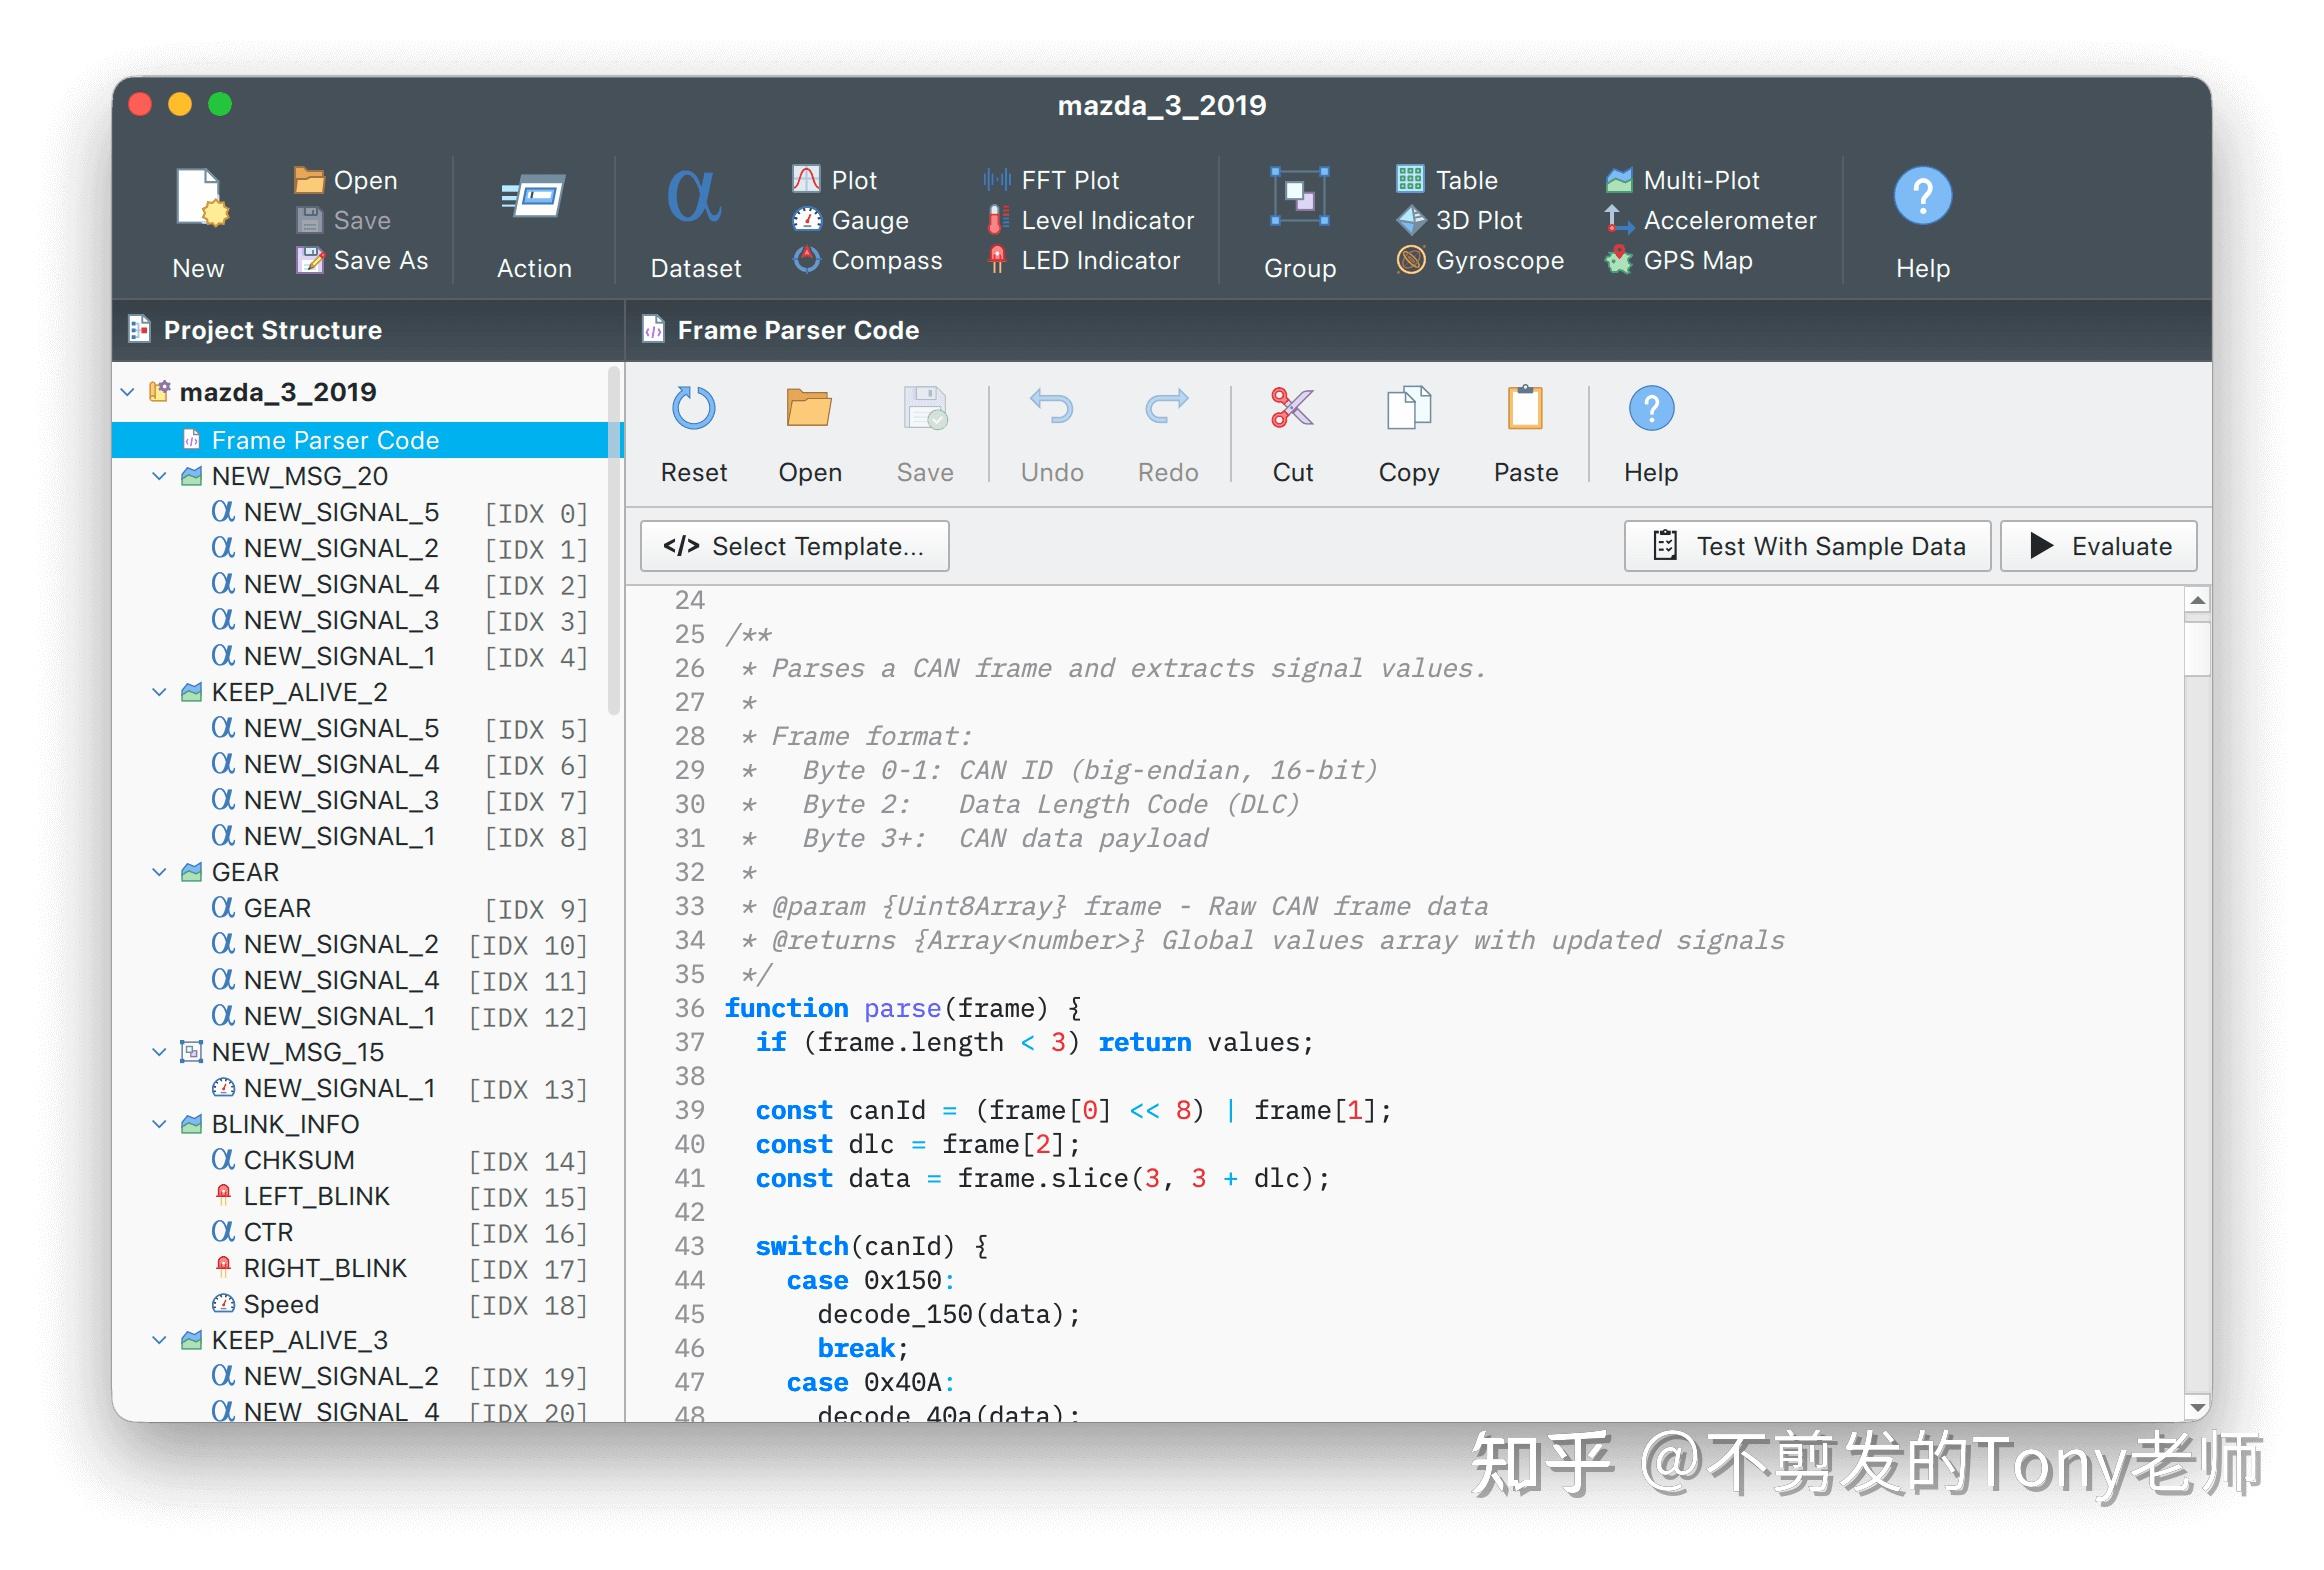This screenshot has height=1570, width=2324.
Task: Add a Gyroscope widget
Action: coord(1480,260)
